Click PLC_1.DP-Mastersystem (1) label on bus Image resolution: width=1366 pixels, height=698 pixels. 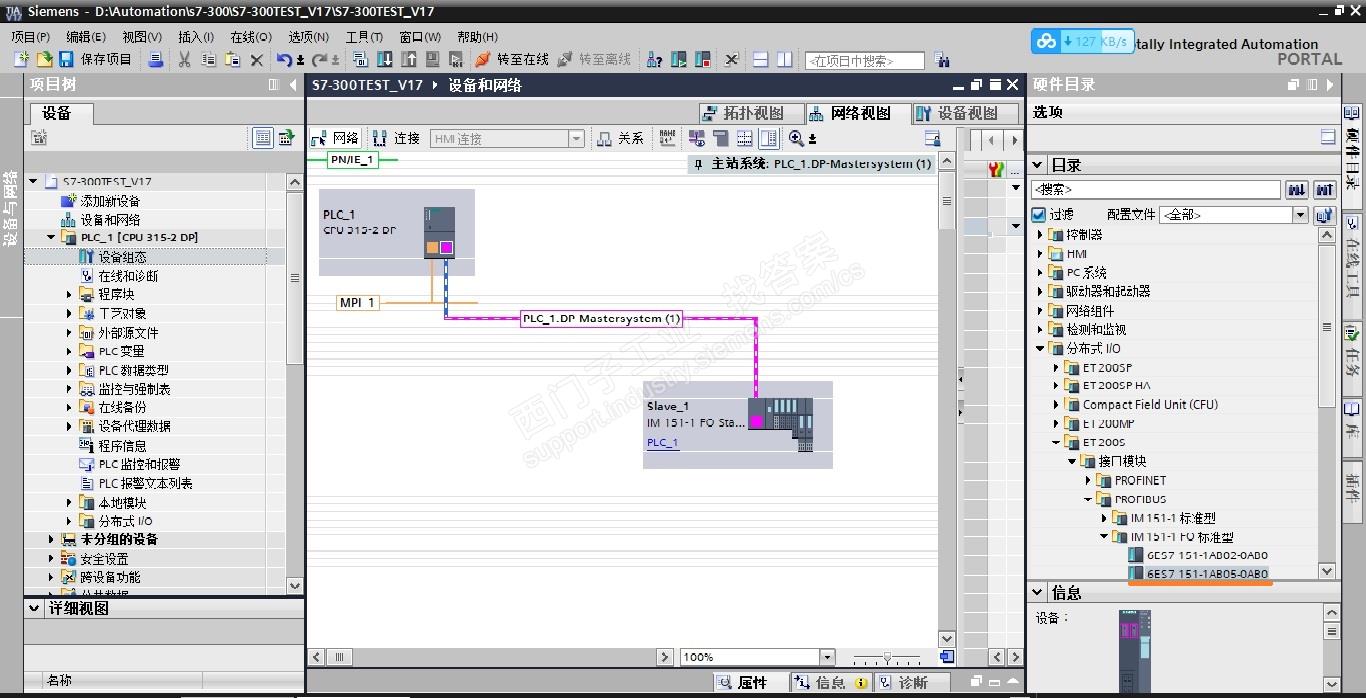click(x=602, y=319)
